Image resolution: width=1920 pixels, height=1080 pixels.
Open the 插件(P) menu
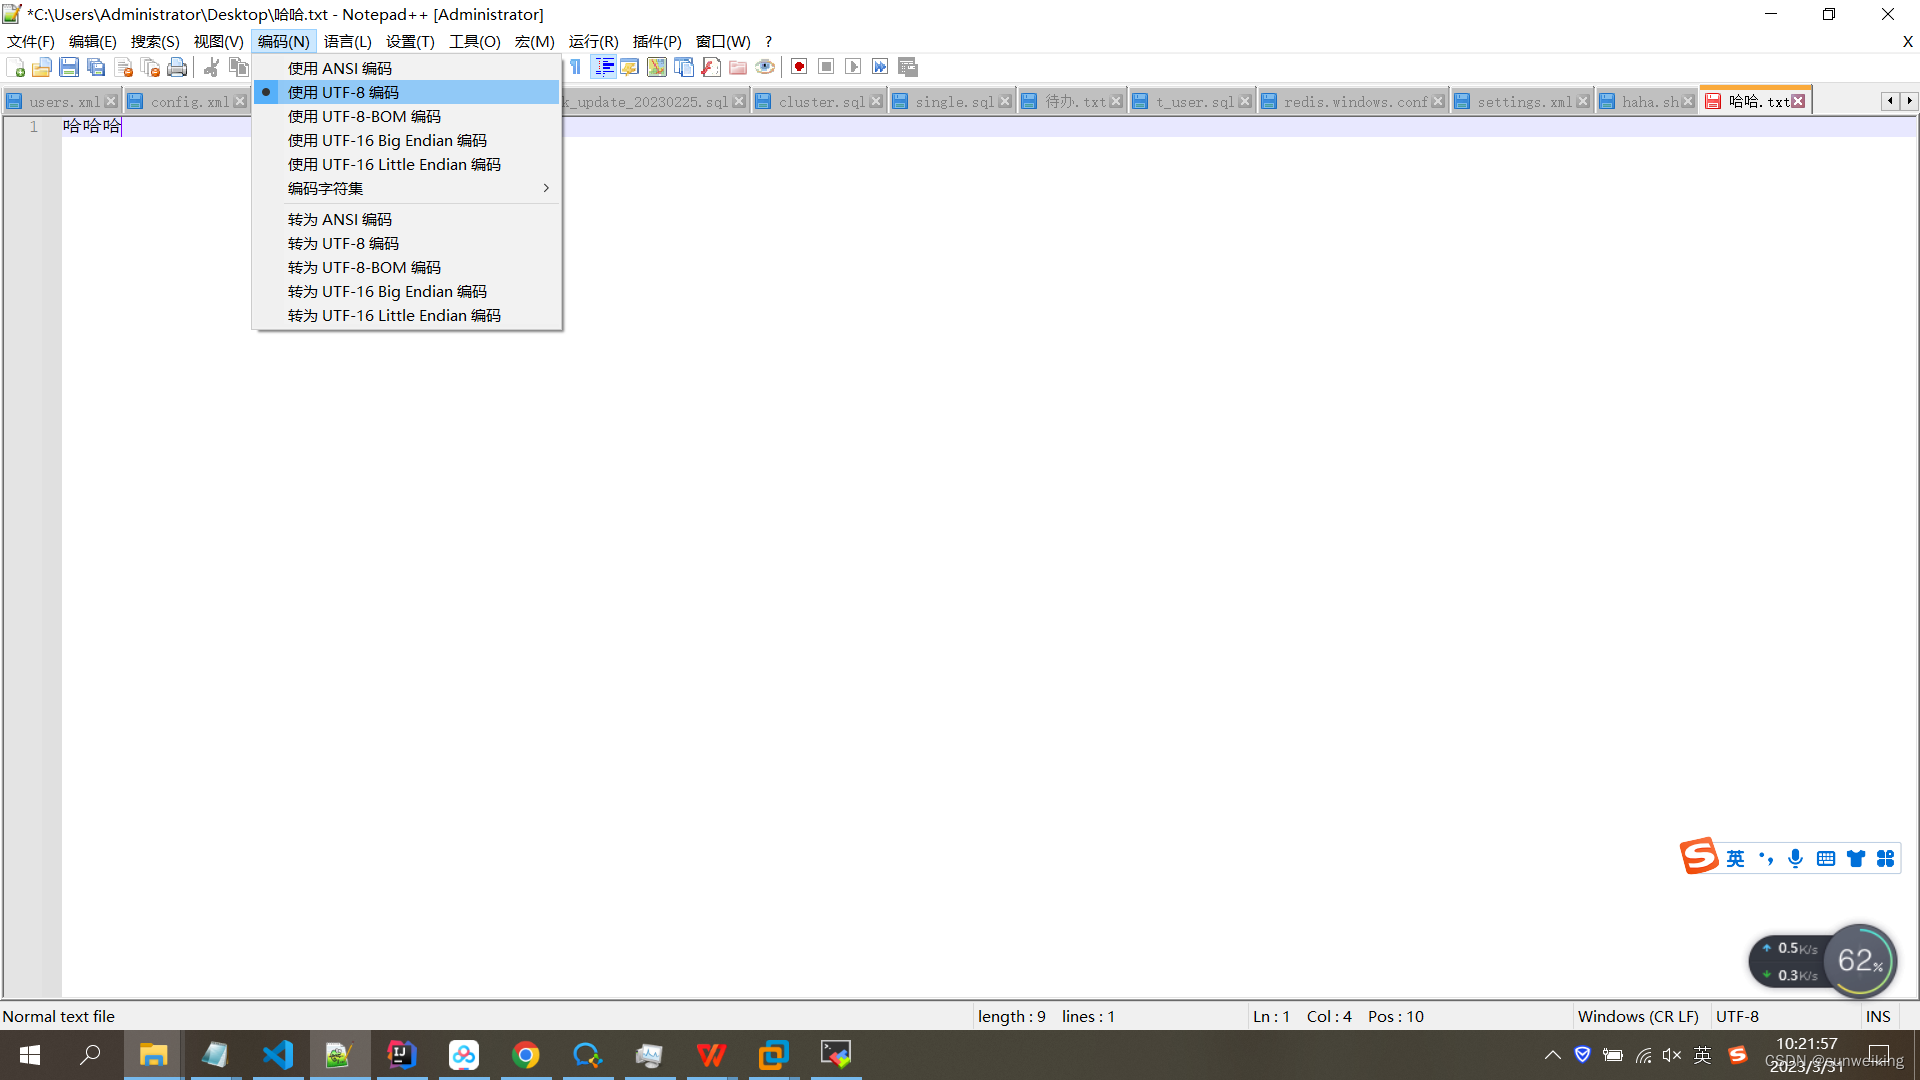(x=657, y=41)
